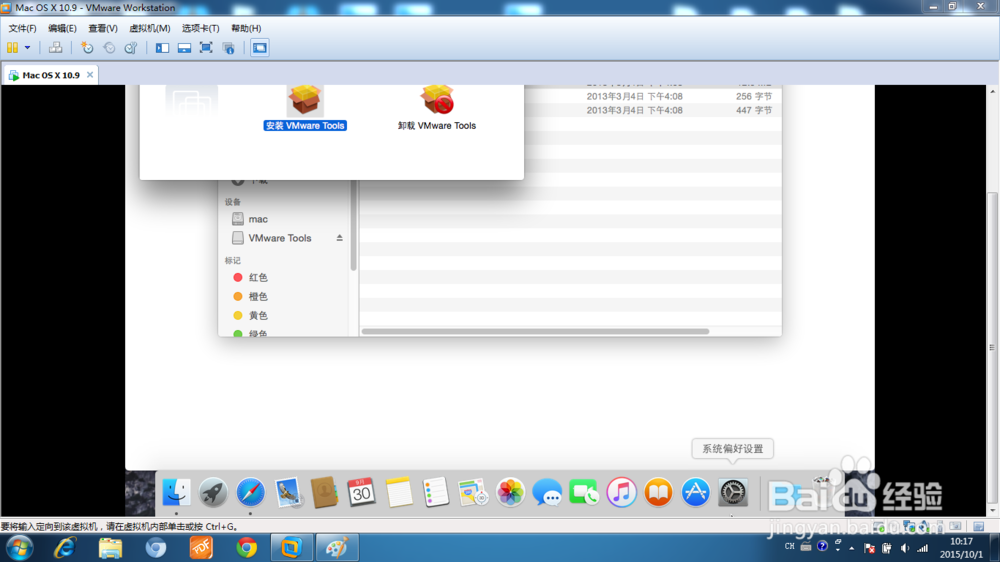Viewport: 1000px width, 562px height.
Task: Choose the 红色 red tag in sidebar
Action: click(x=250, y=277)
